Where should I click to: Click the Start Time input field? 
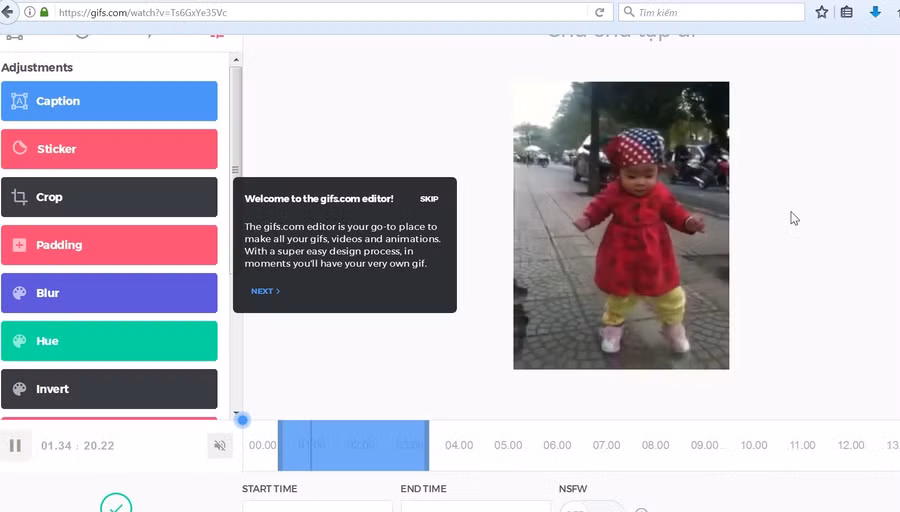[x=317, y=506]
